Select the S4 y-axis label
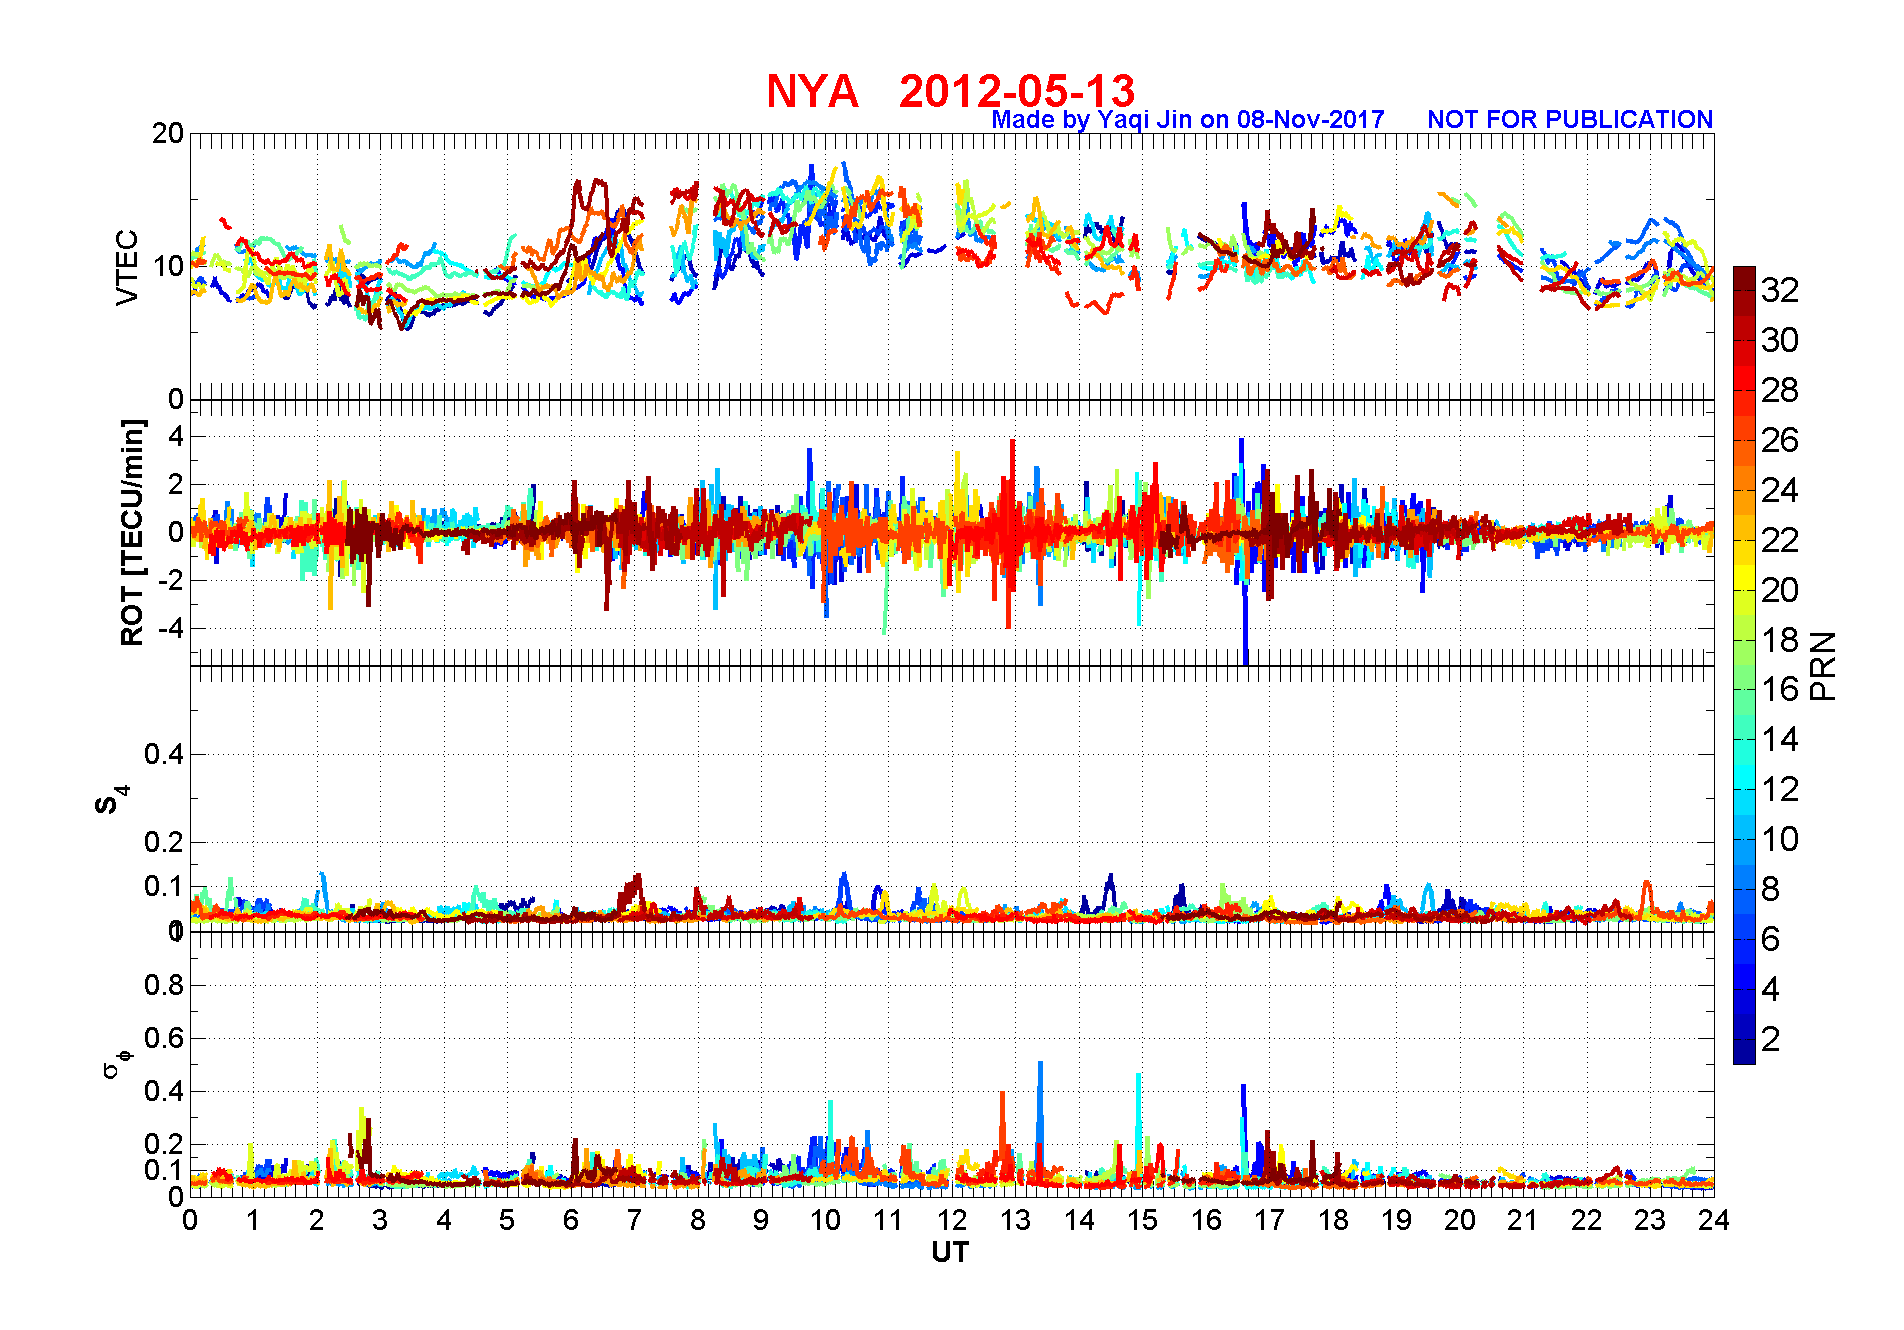The width and height of the screenshot is (1904, 1330). [112, 800]
